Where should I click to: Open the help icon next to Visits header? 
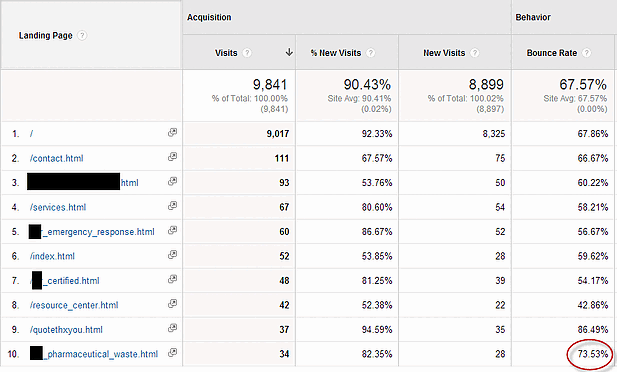coord(247,53)
